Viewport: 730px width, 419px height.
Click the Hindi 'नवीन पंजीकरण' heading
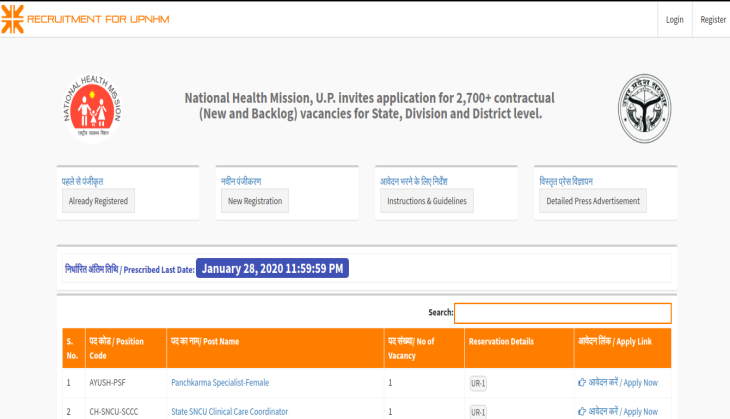coord(241,181)
